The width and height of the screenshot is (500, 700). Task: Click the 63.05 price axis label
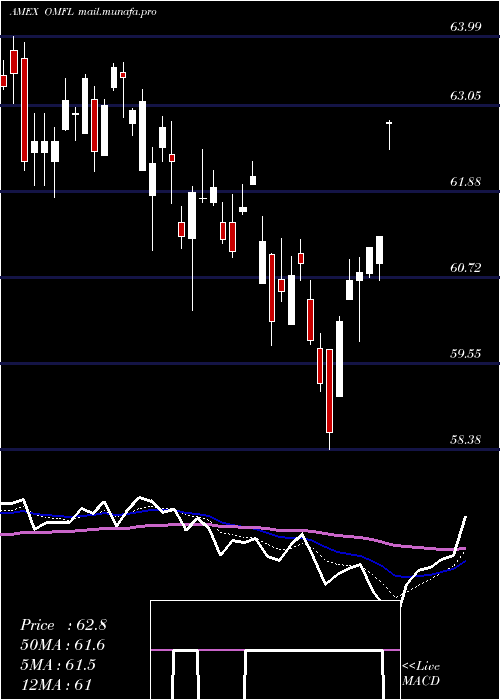tap(466, 96)
